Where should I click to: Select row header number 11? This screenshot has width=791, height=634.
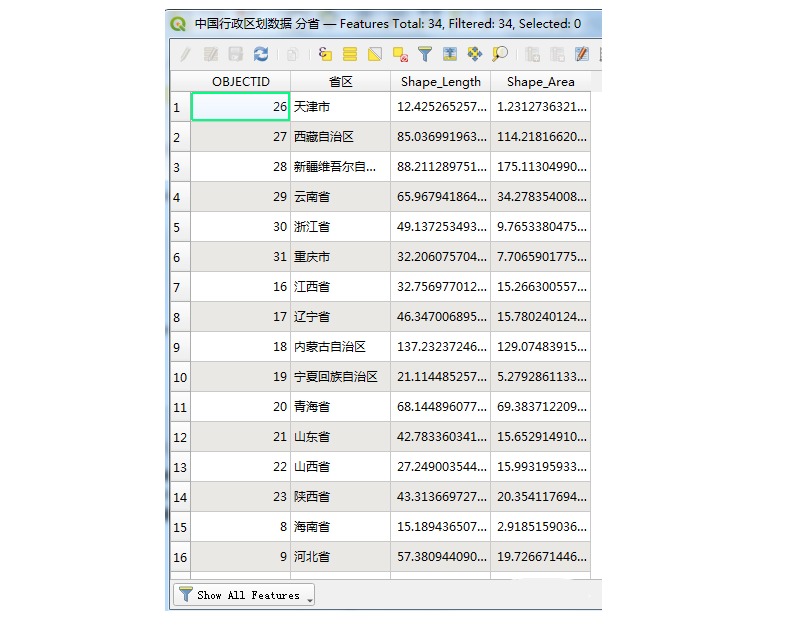180,407
